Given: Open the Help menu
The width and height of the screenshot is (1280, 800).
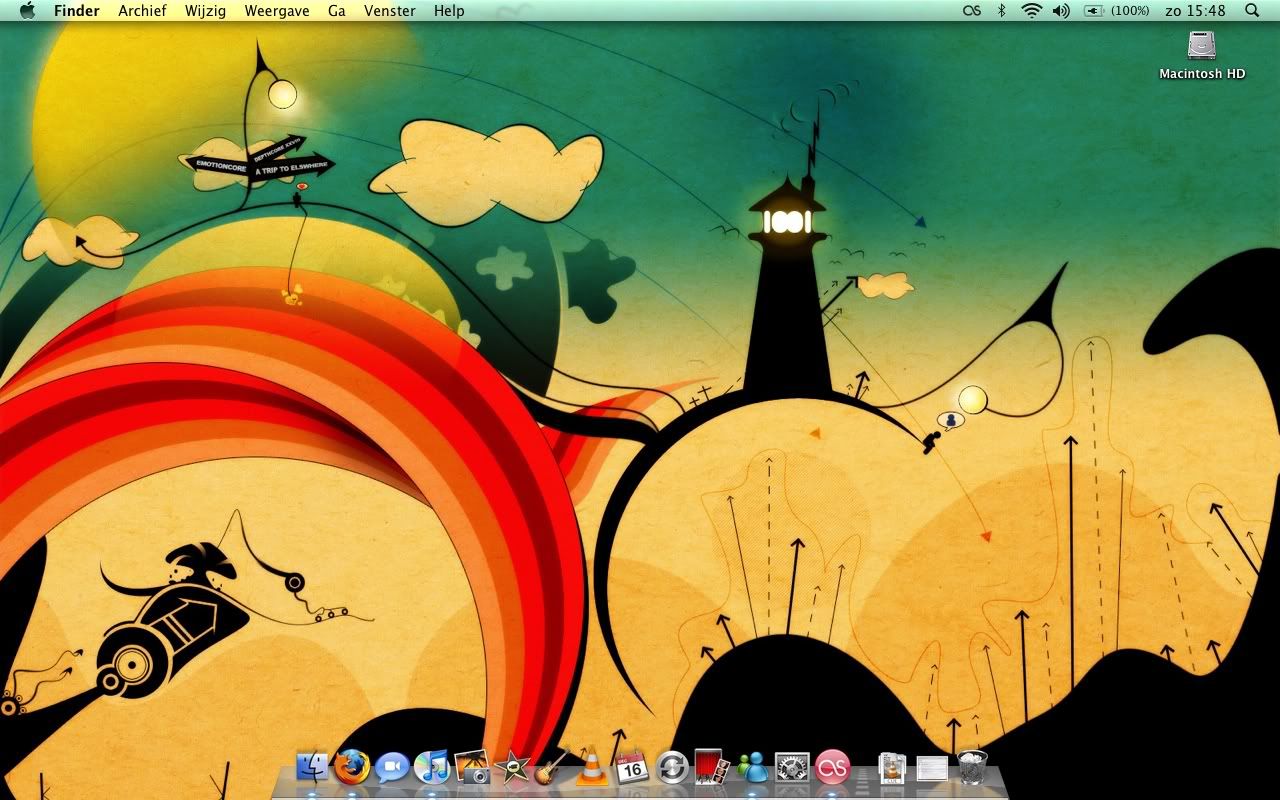Looking at the screenshot, I should pyautogui.click(x=449, y=11).
